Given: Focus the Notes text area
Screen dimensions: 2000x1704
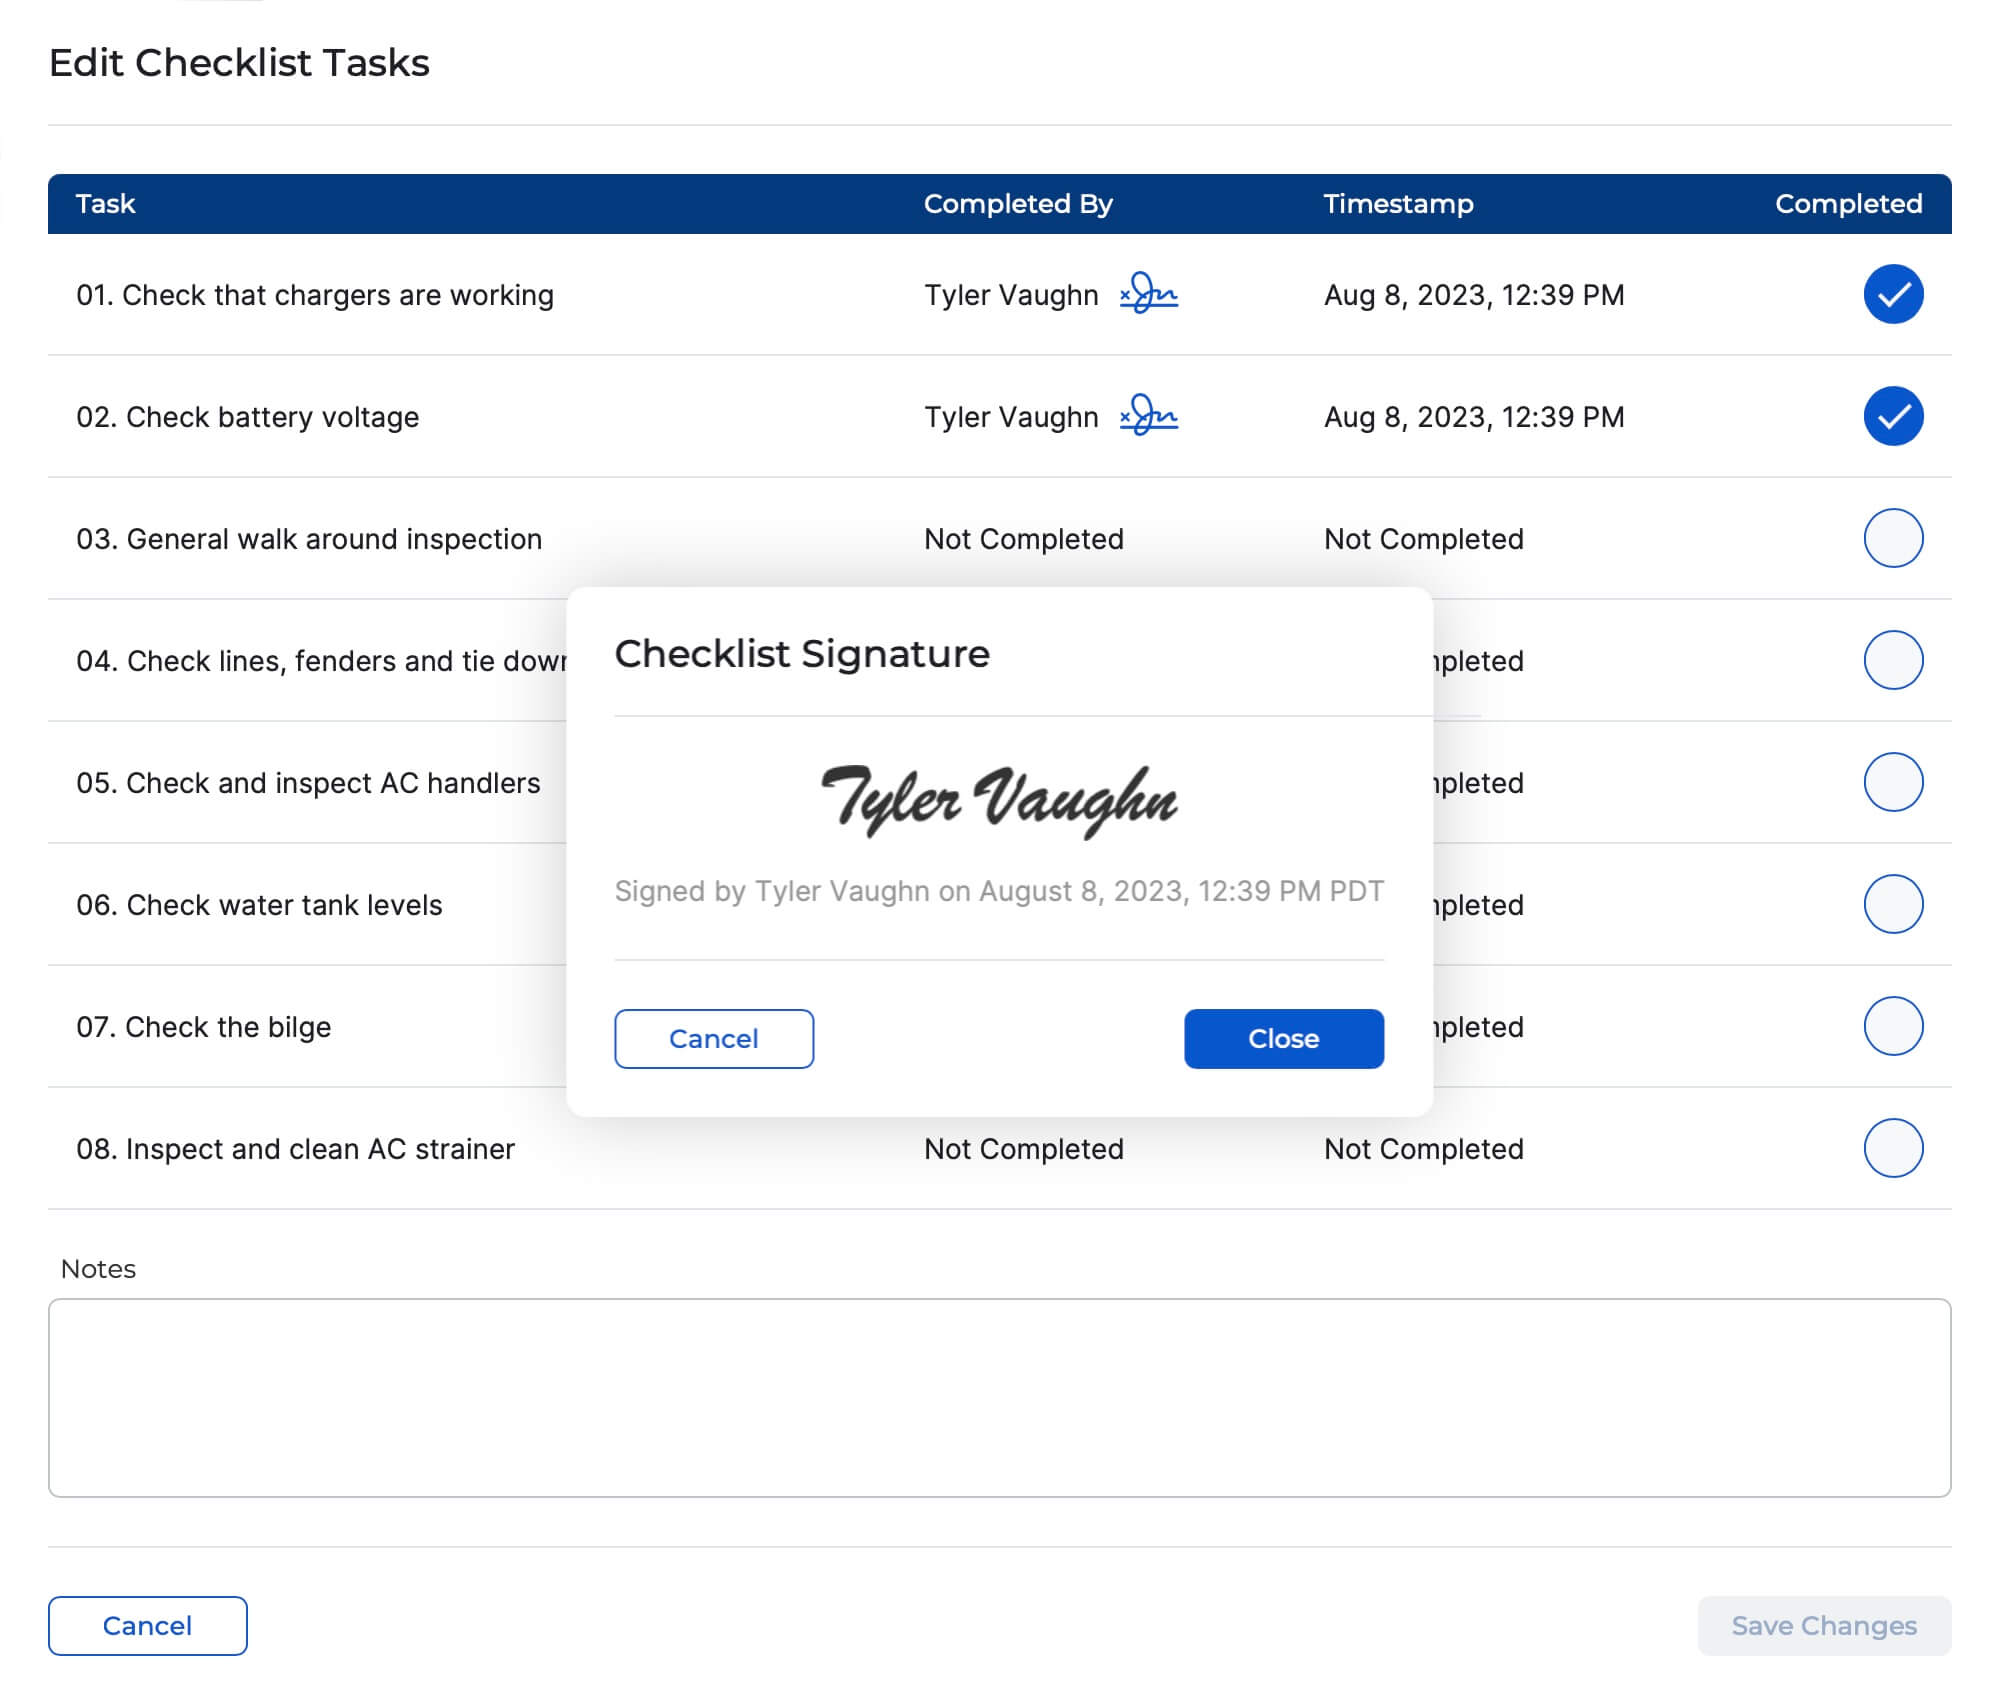Looking at the screenshot, I should click(x=999, y=1397).
